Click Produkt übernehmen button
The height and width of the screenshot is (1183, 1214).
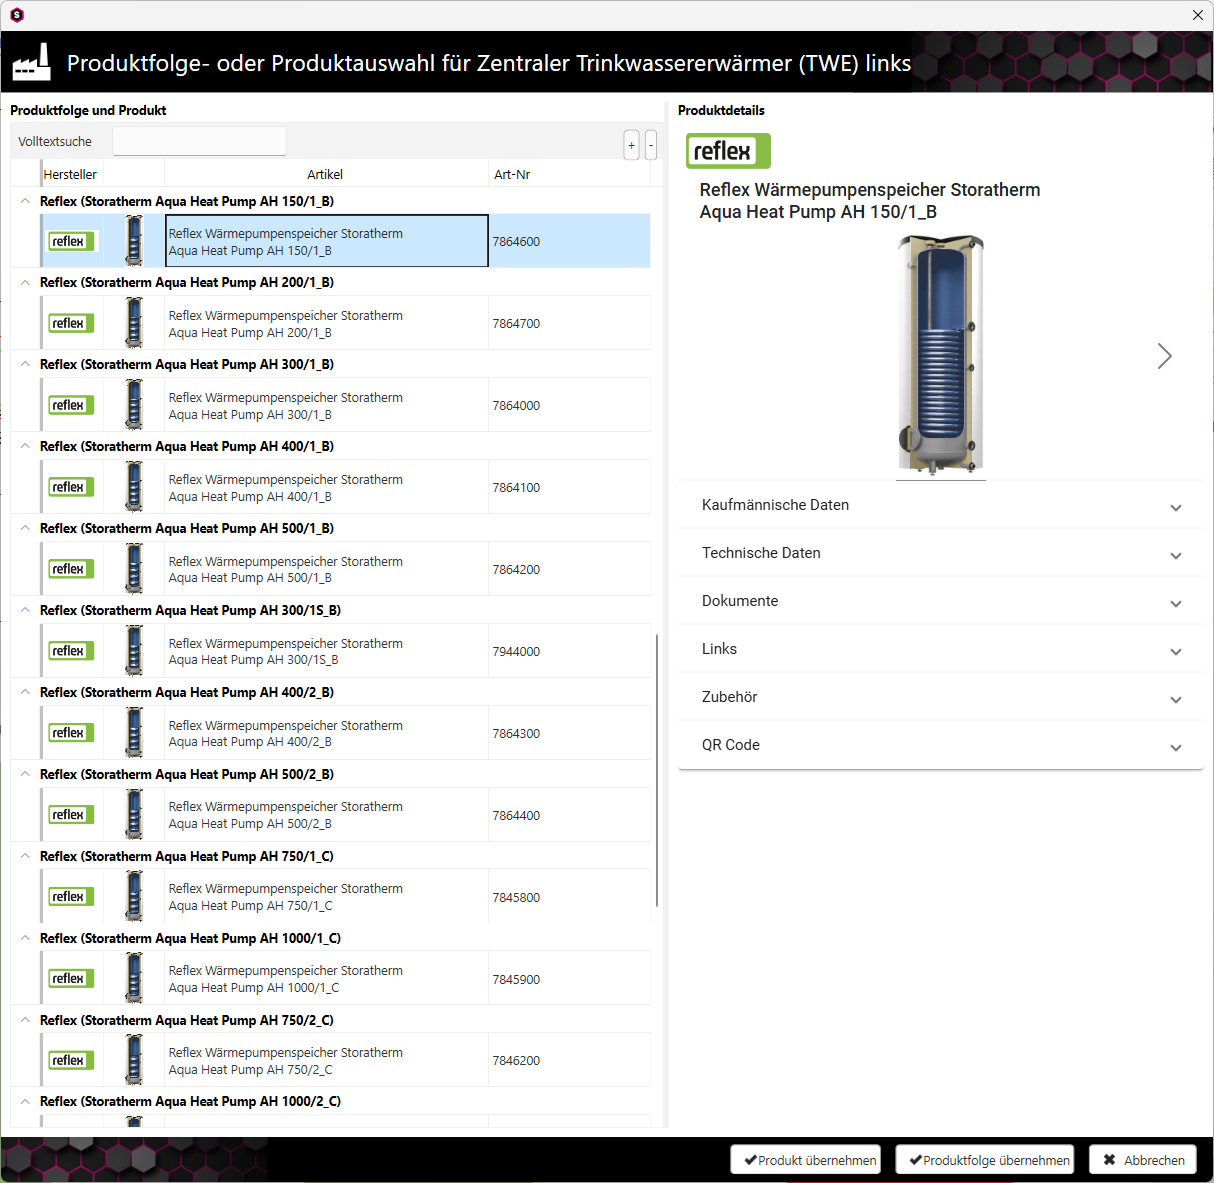click(806, 1160)
